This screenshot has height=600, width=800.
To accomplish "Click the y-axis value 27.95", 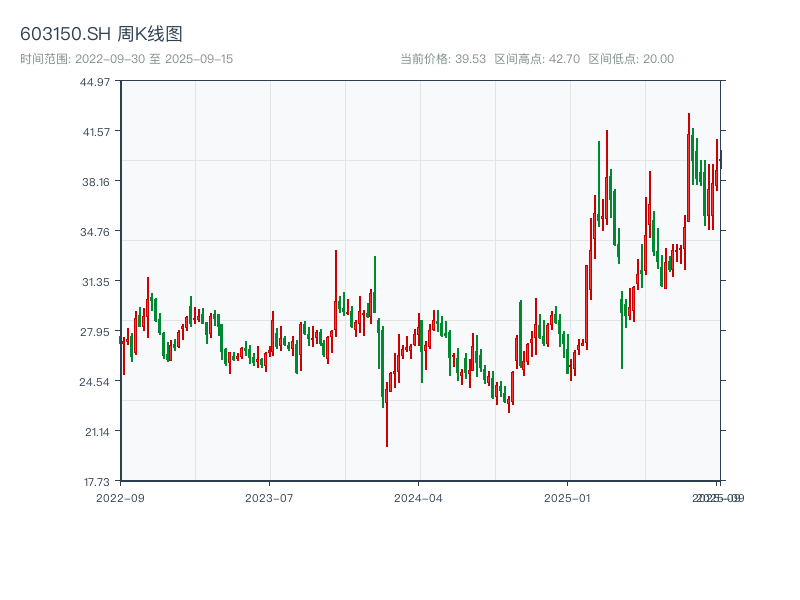I will (95, 332).
